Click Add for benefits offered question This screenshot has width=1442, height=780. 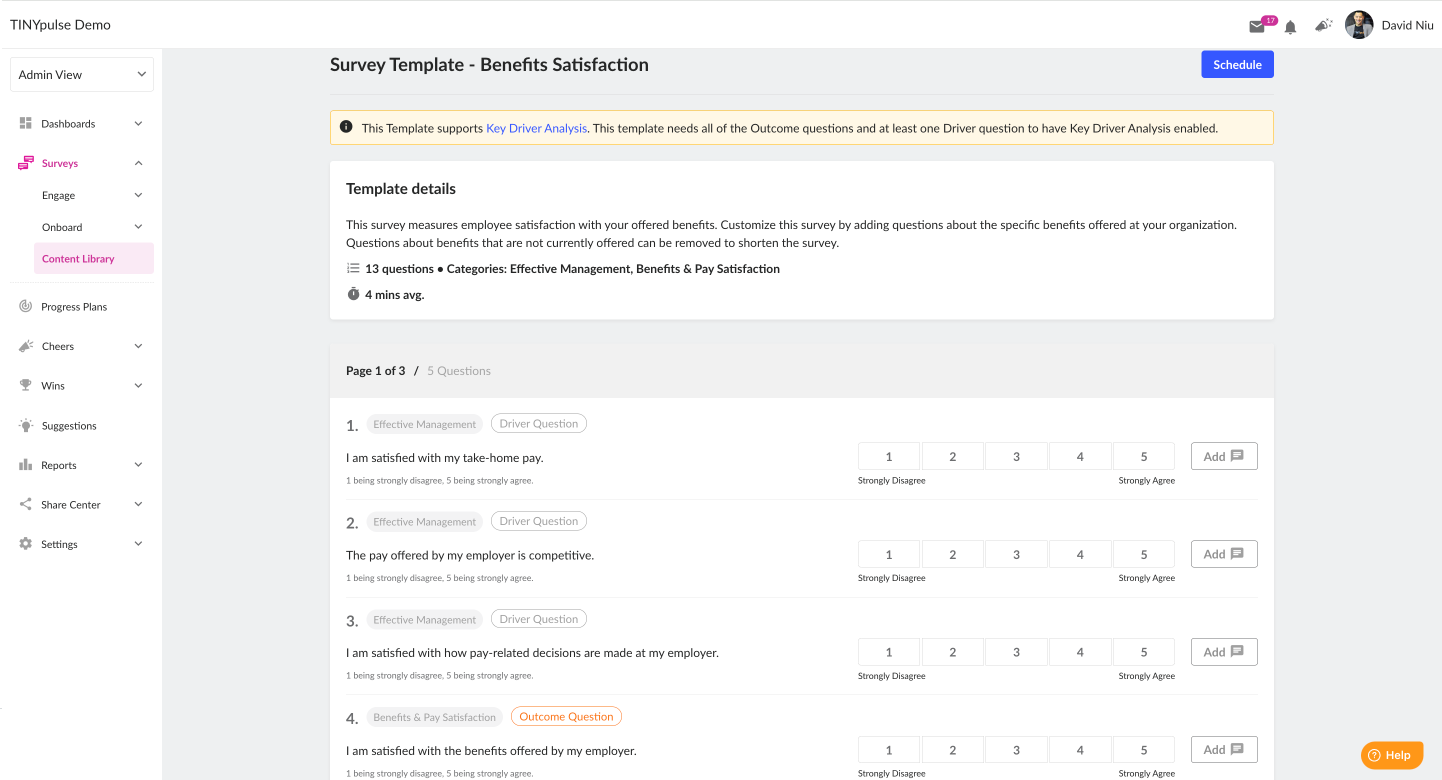(x=1224, y=749)
